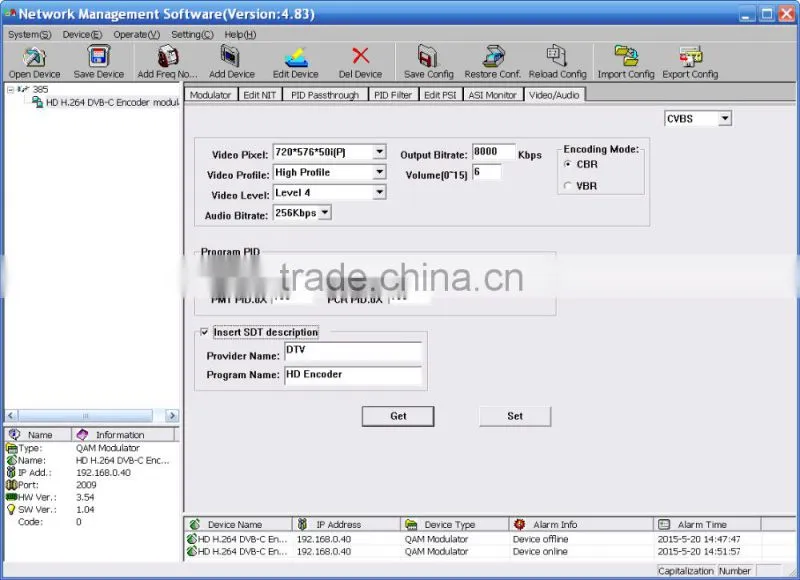
Task: Click the Port row icon
Action: coord(11,485)
